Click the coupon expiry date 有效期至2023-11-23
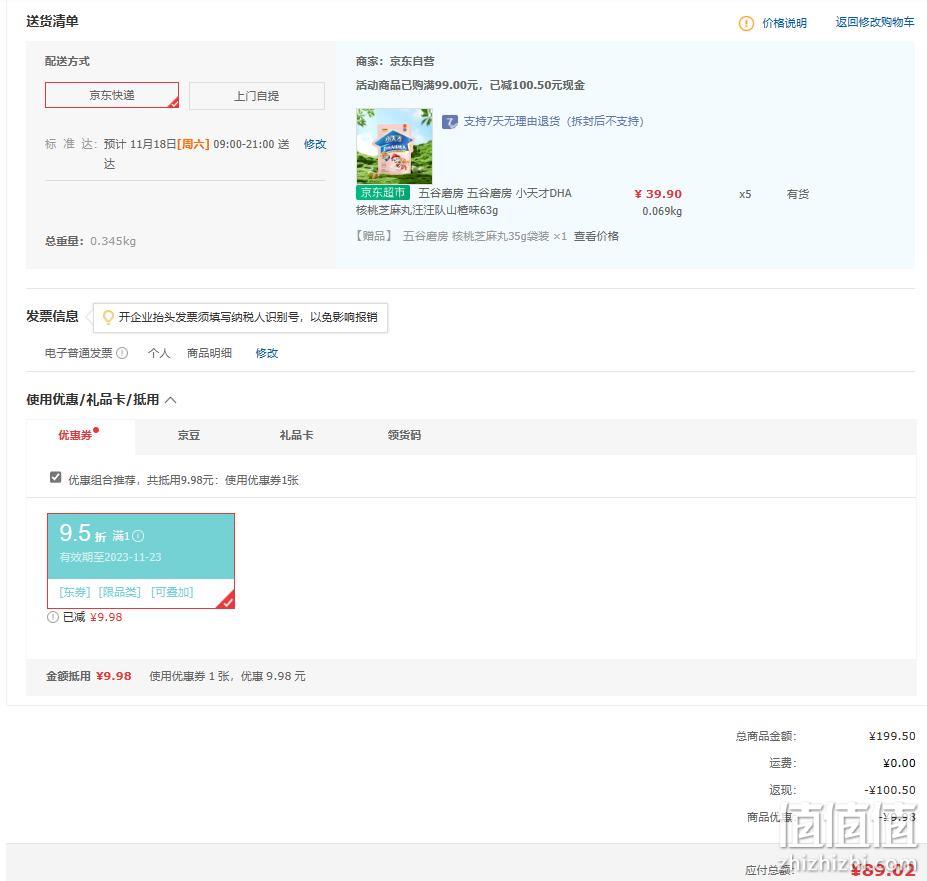The height and width of the screenshot is (881, 927). tap(110, 557)
